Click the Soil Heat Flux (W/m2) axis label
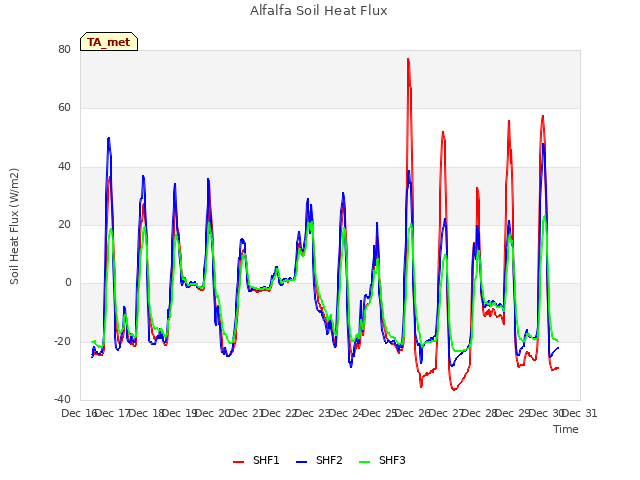Viewport: 640px width, 480px height. (14, 226)
